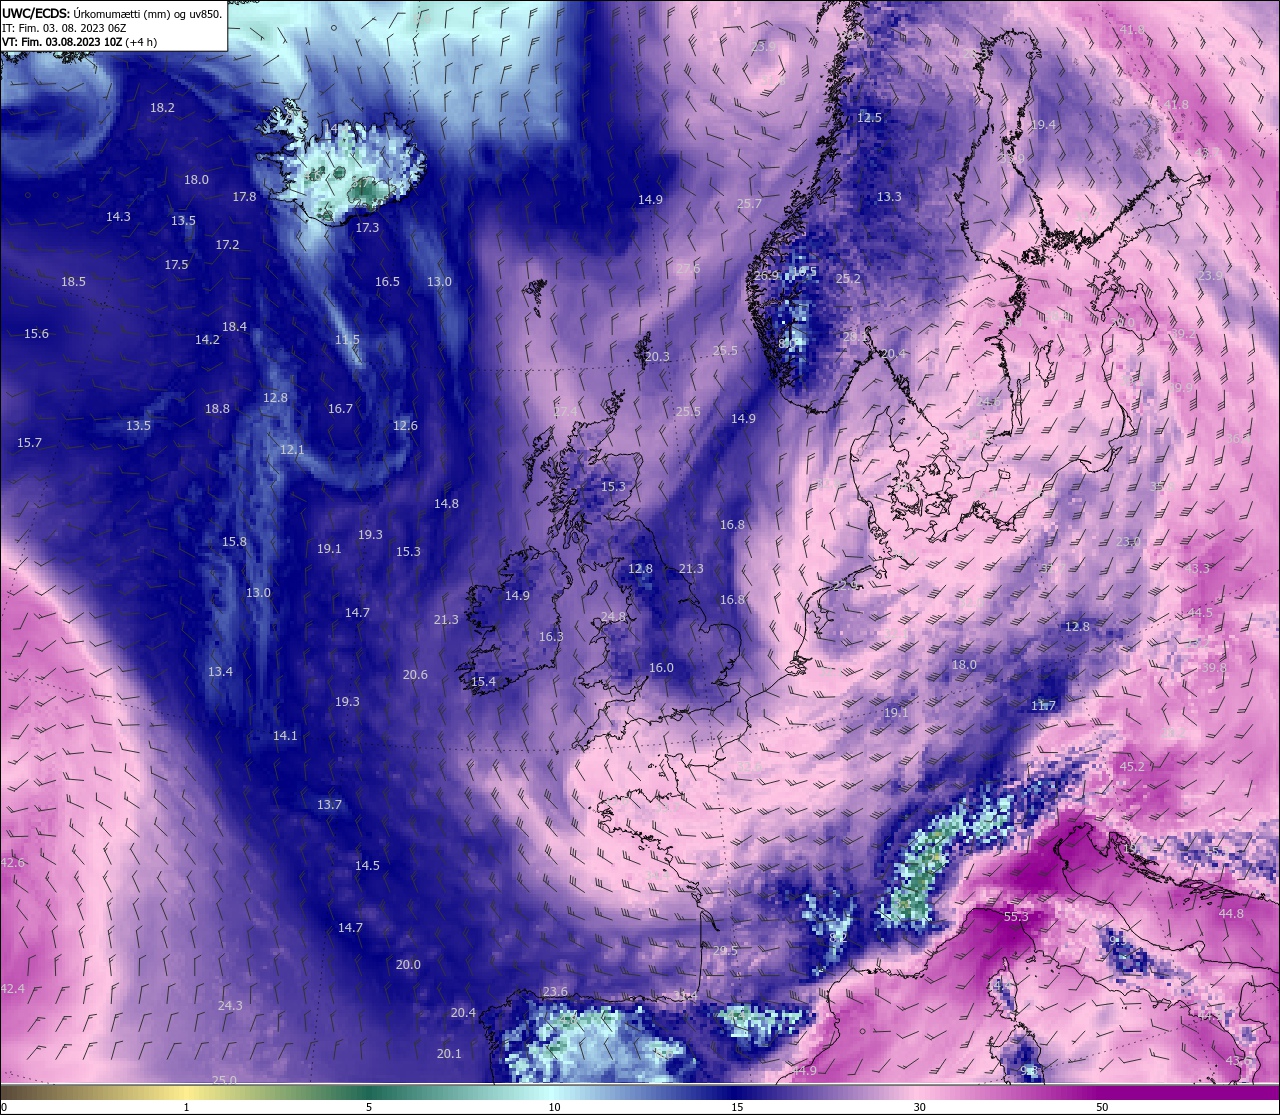Click the 42.6 value label

tap(12, 862)
